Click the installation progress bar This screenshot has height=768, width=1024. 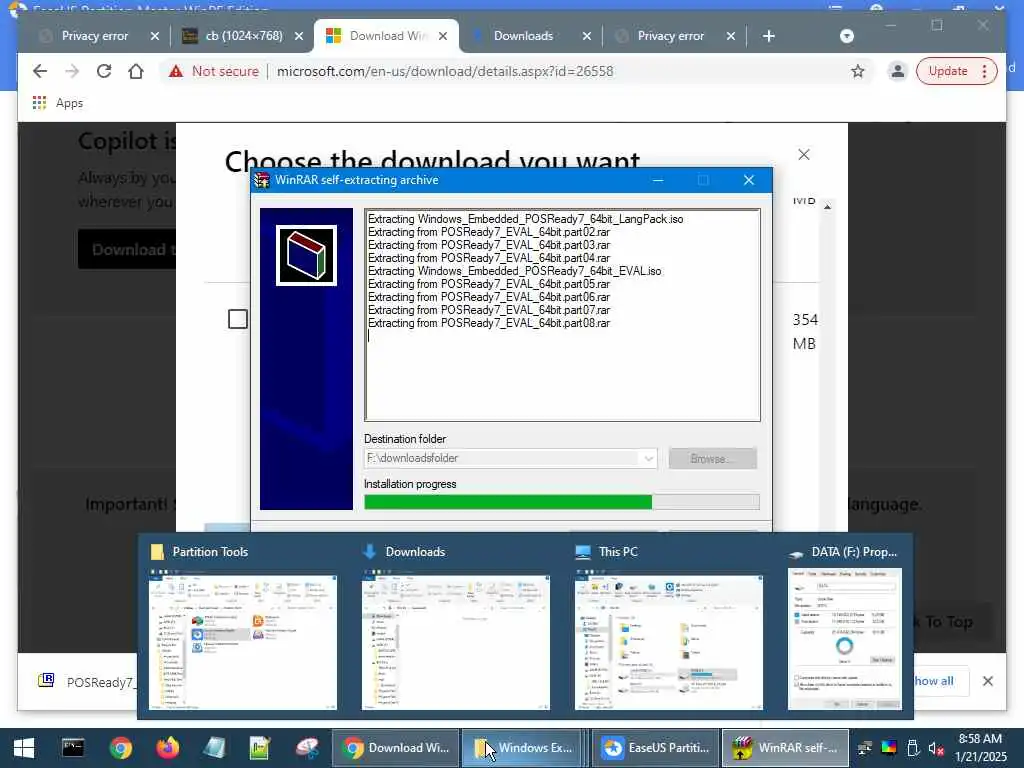tap(562, 502)
